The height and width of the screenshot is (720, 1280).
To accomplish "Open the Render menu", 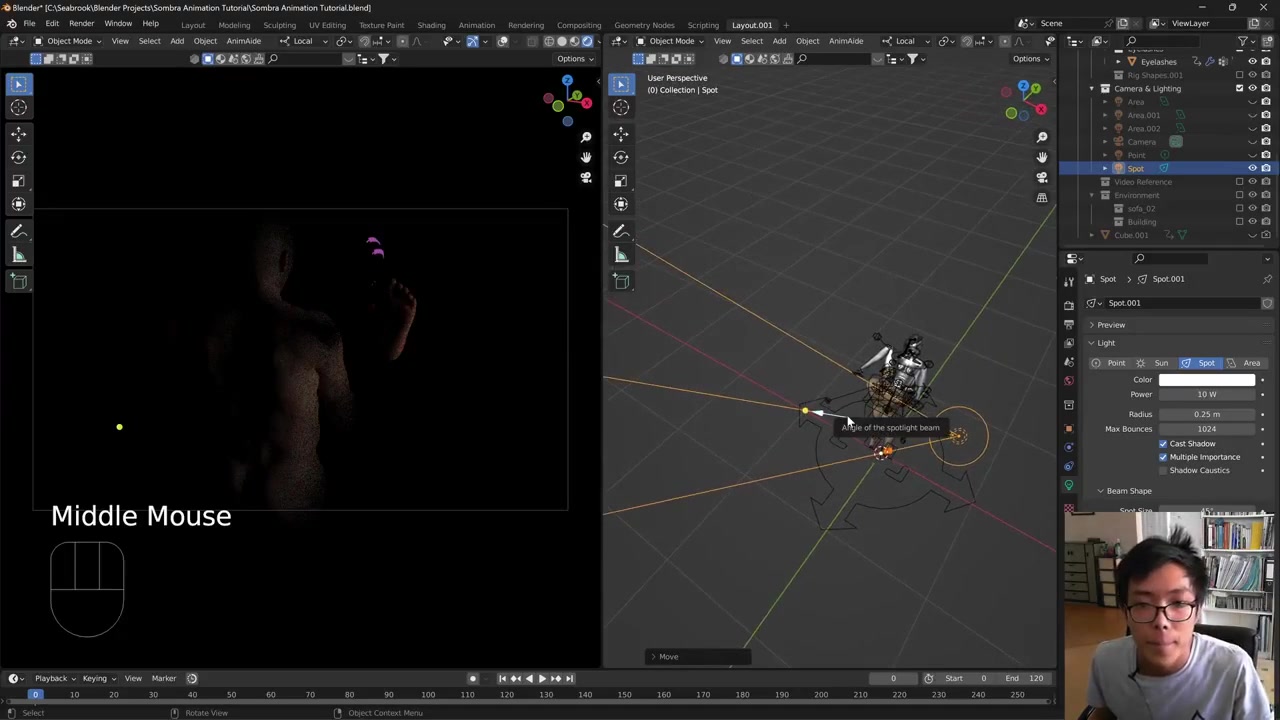I will pyautogui.click(x=81, y=24).
